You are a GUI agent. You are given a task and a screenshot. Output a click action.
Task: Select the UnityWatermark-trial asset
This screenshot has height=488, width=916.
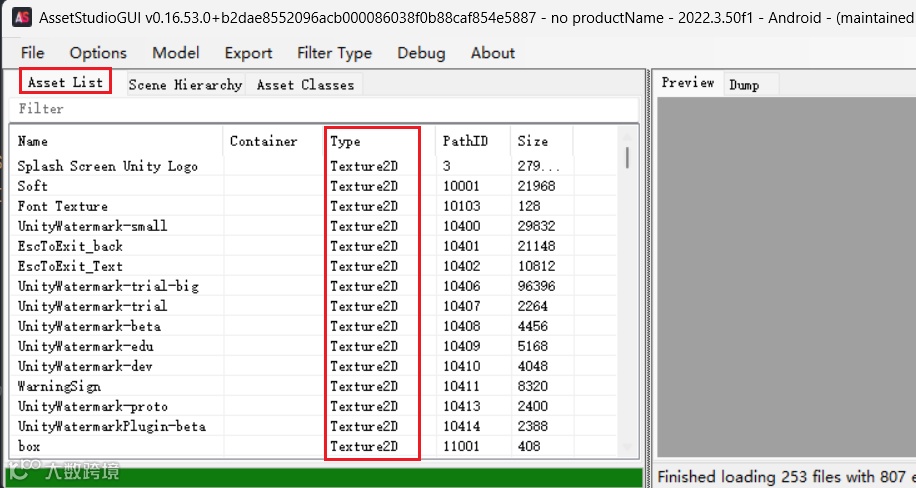[92, 306]
